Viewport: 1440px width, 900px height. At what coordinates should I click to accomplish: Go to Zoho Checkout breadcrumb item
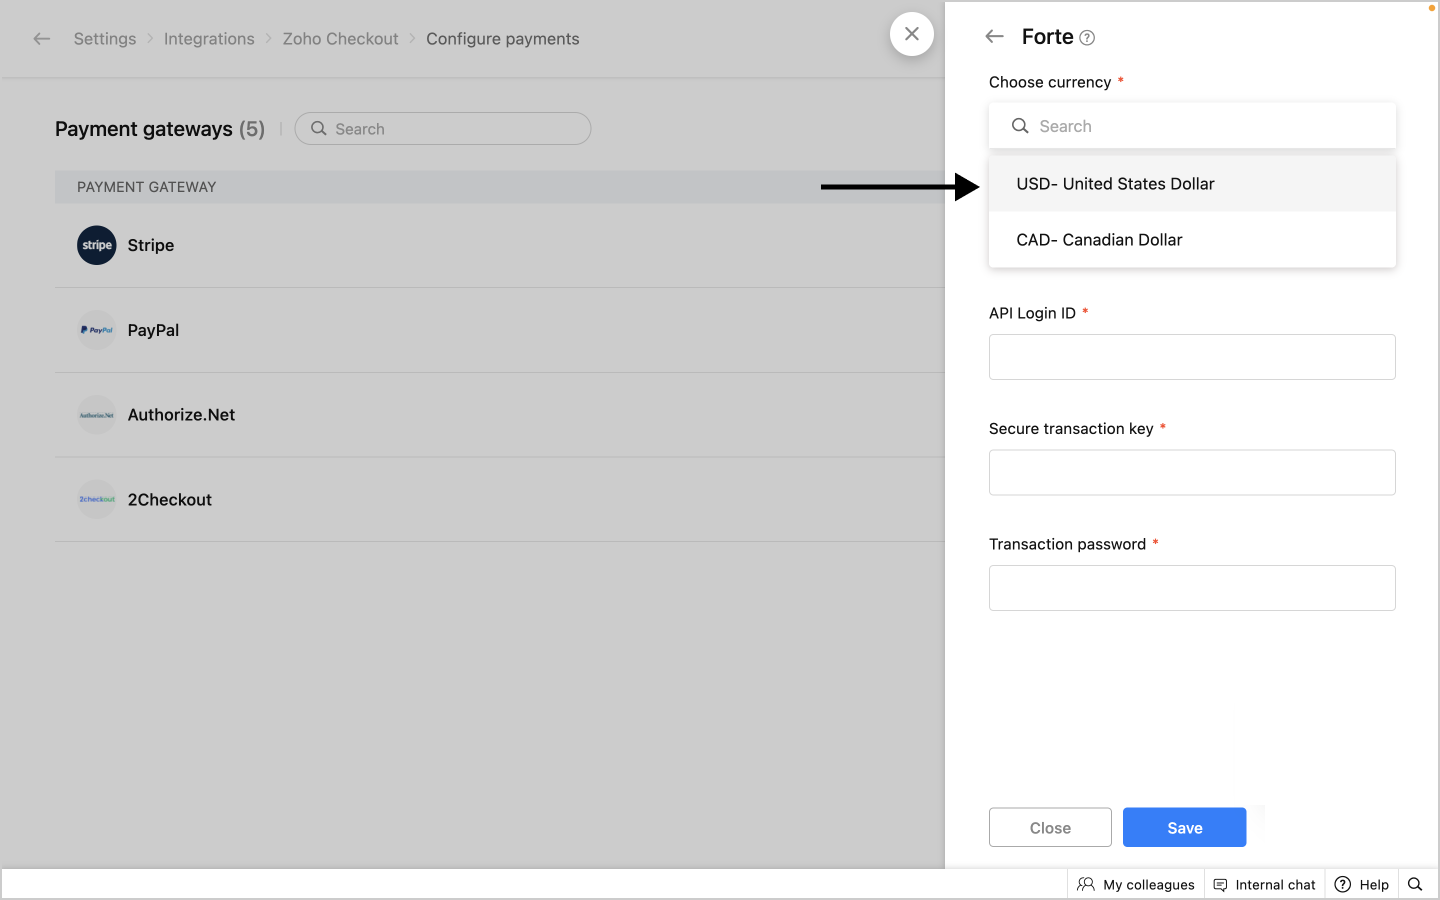[340, 39]
